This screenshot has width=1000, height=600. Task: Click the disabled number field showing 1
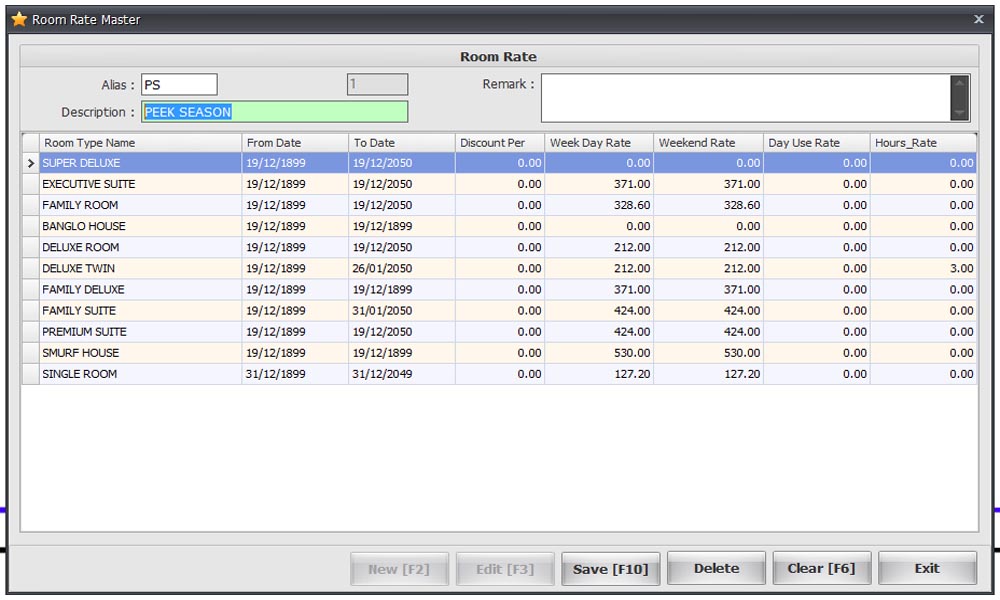click(378, 84)
